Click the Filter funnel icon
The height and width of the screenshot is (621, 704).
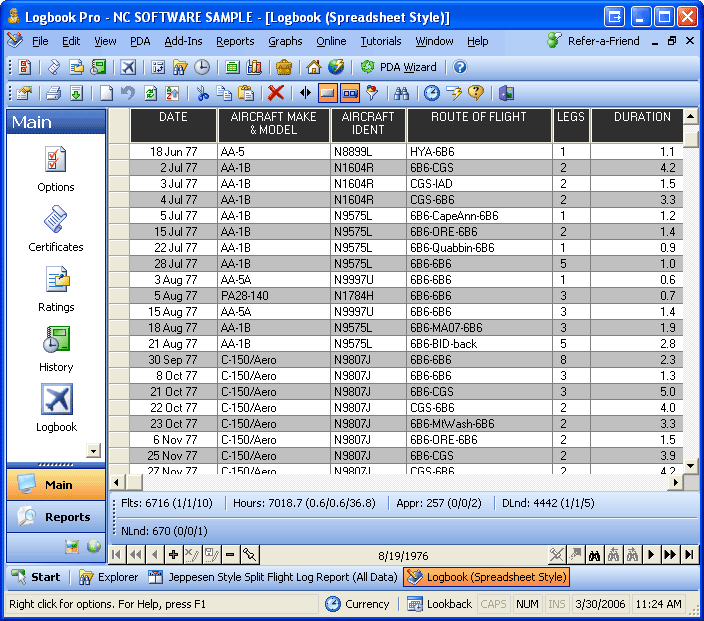point(372,93)
